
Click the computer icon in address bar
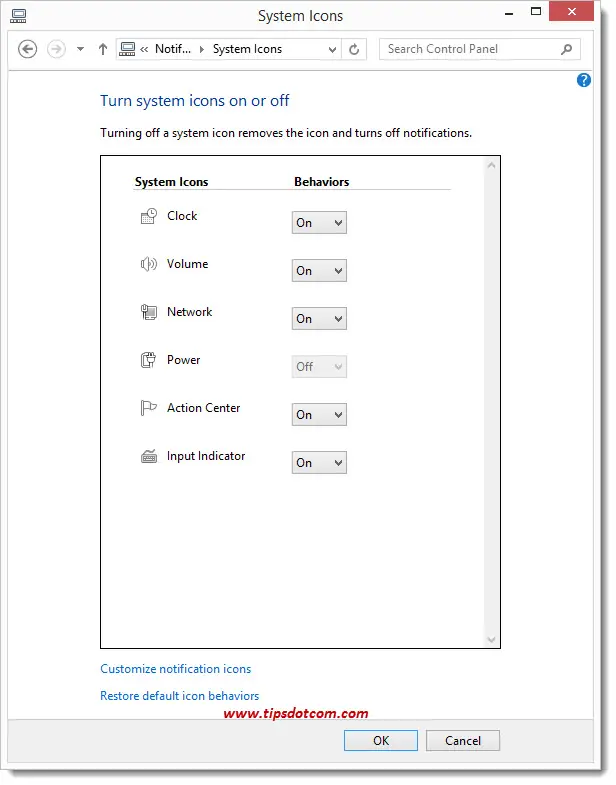(x=127, y=49)
